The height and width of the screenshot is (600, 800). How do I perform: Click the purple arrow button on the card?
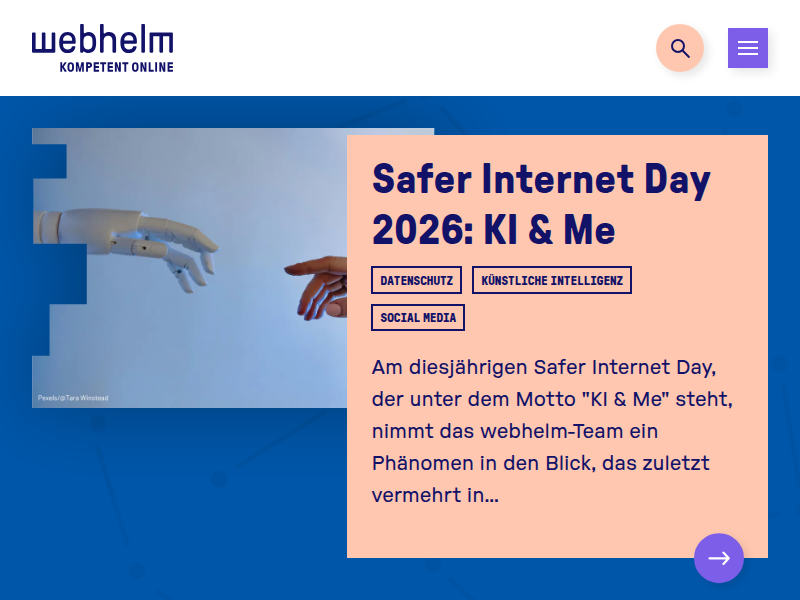pyautogui.click(x=719, y=558)
